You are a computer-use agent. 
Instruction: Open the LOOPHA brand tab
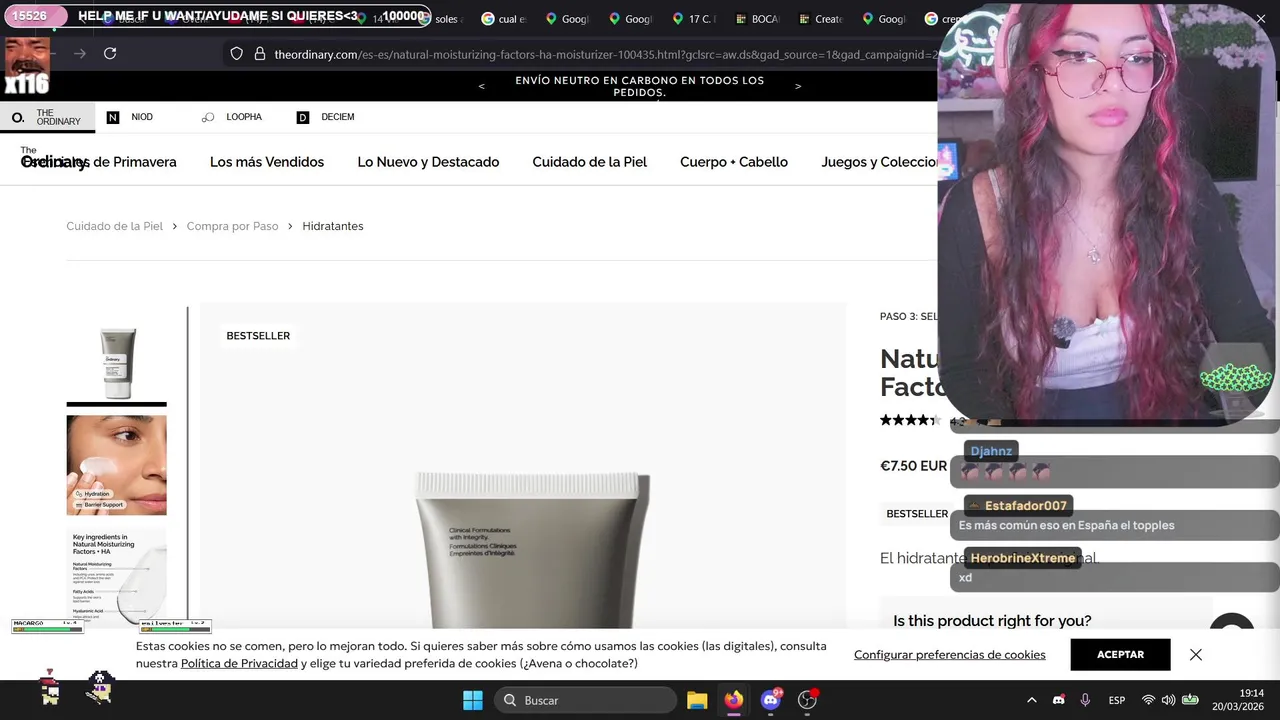[232, 117]
